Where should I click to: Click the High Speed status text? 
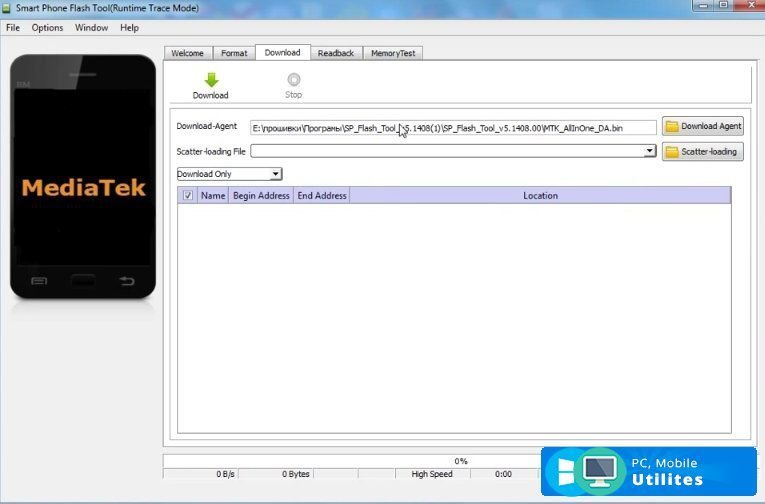click(432, 474)
